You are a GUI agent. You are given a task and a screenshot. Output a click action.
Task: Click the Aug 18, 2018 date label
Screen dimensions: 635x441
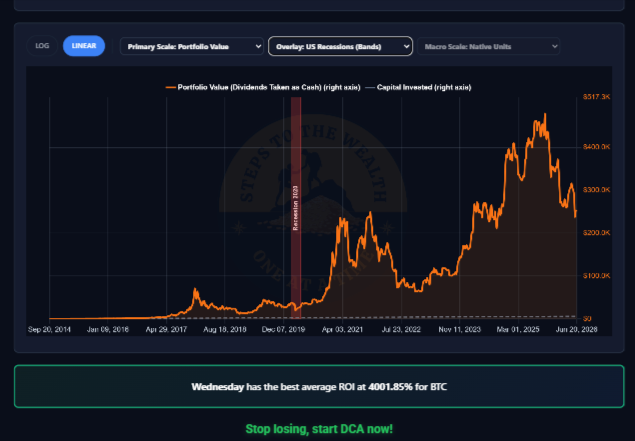coord(225,330)
